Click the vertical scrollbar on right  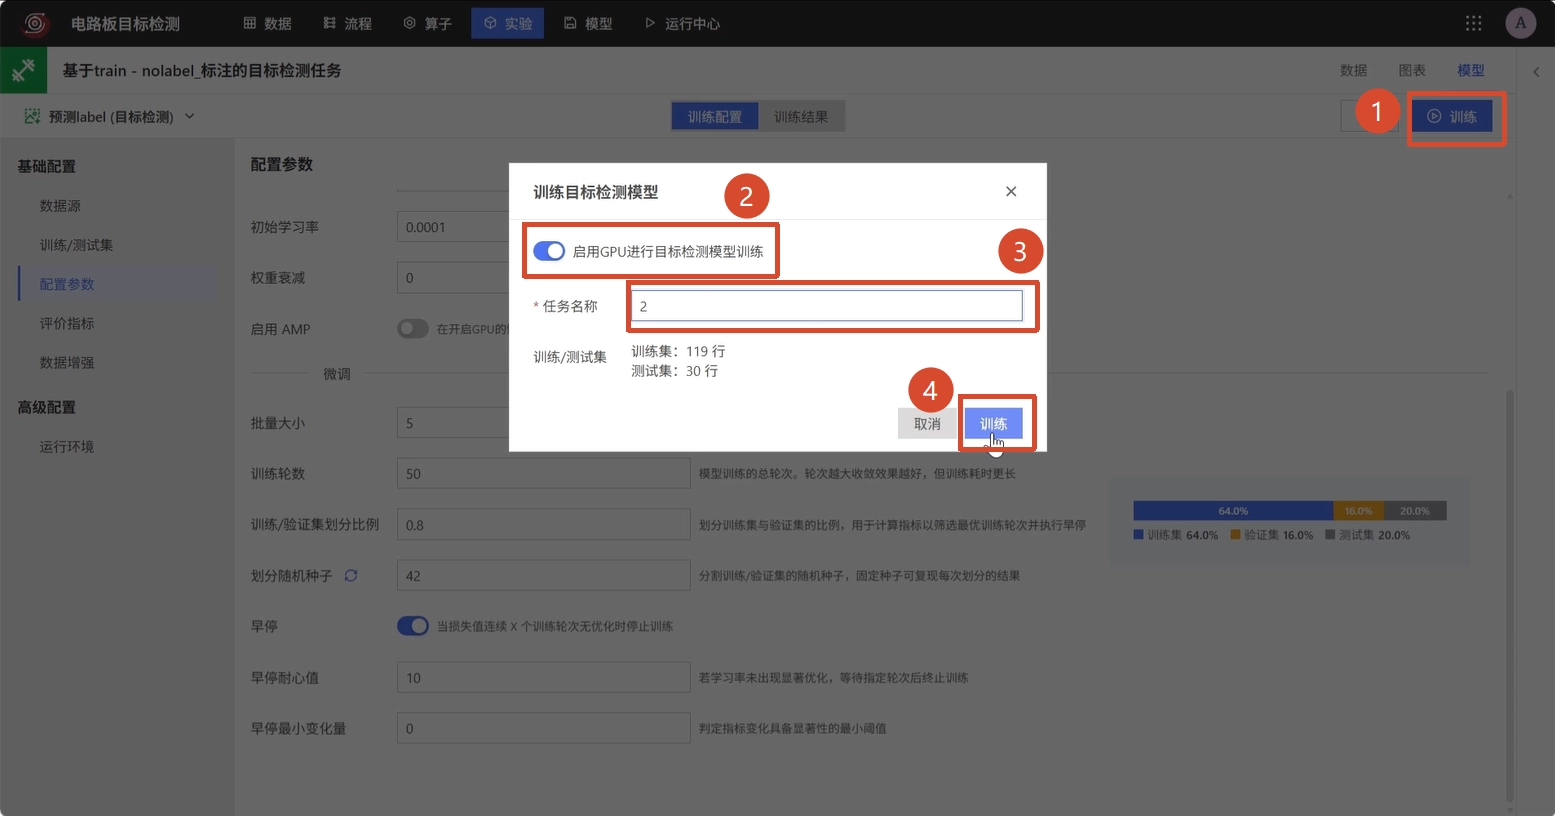[1510, 595]
